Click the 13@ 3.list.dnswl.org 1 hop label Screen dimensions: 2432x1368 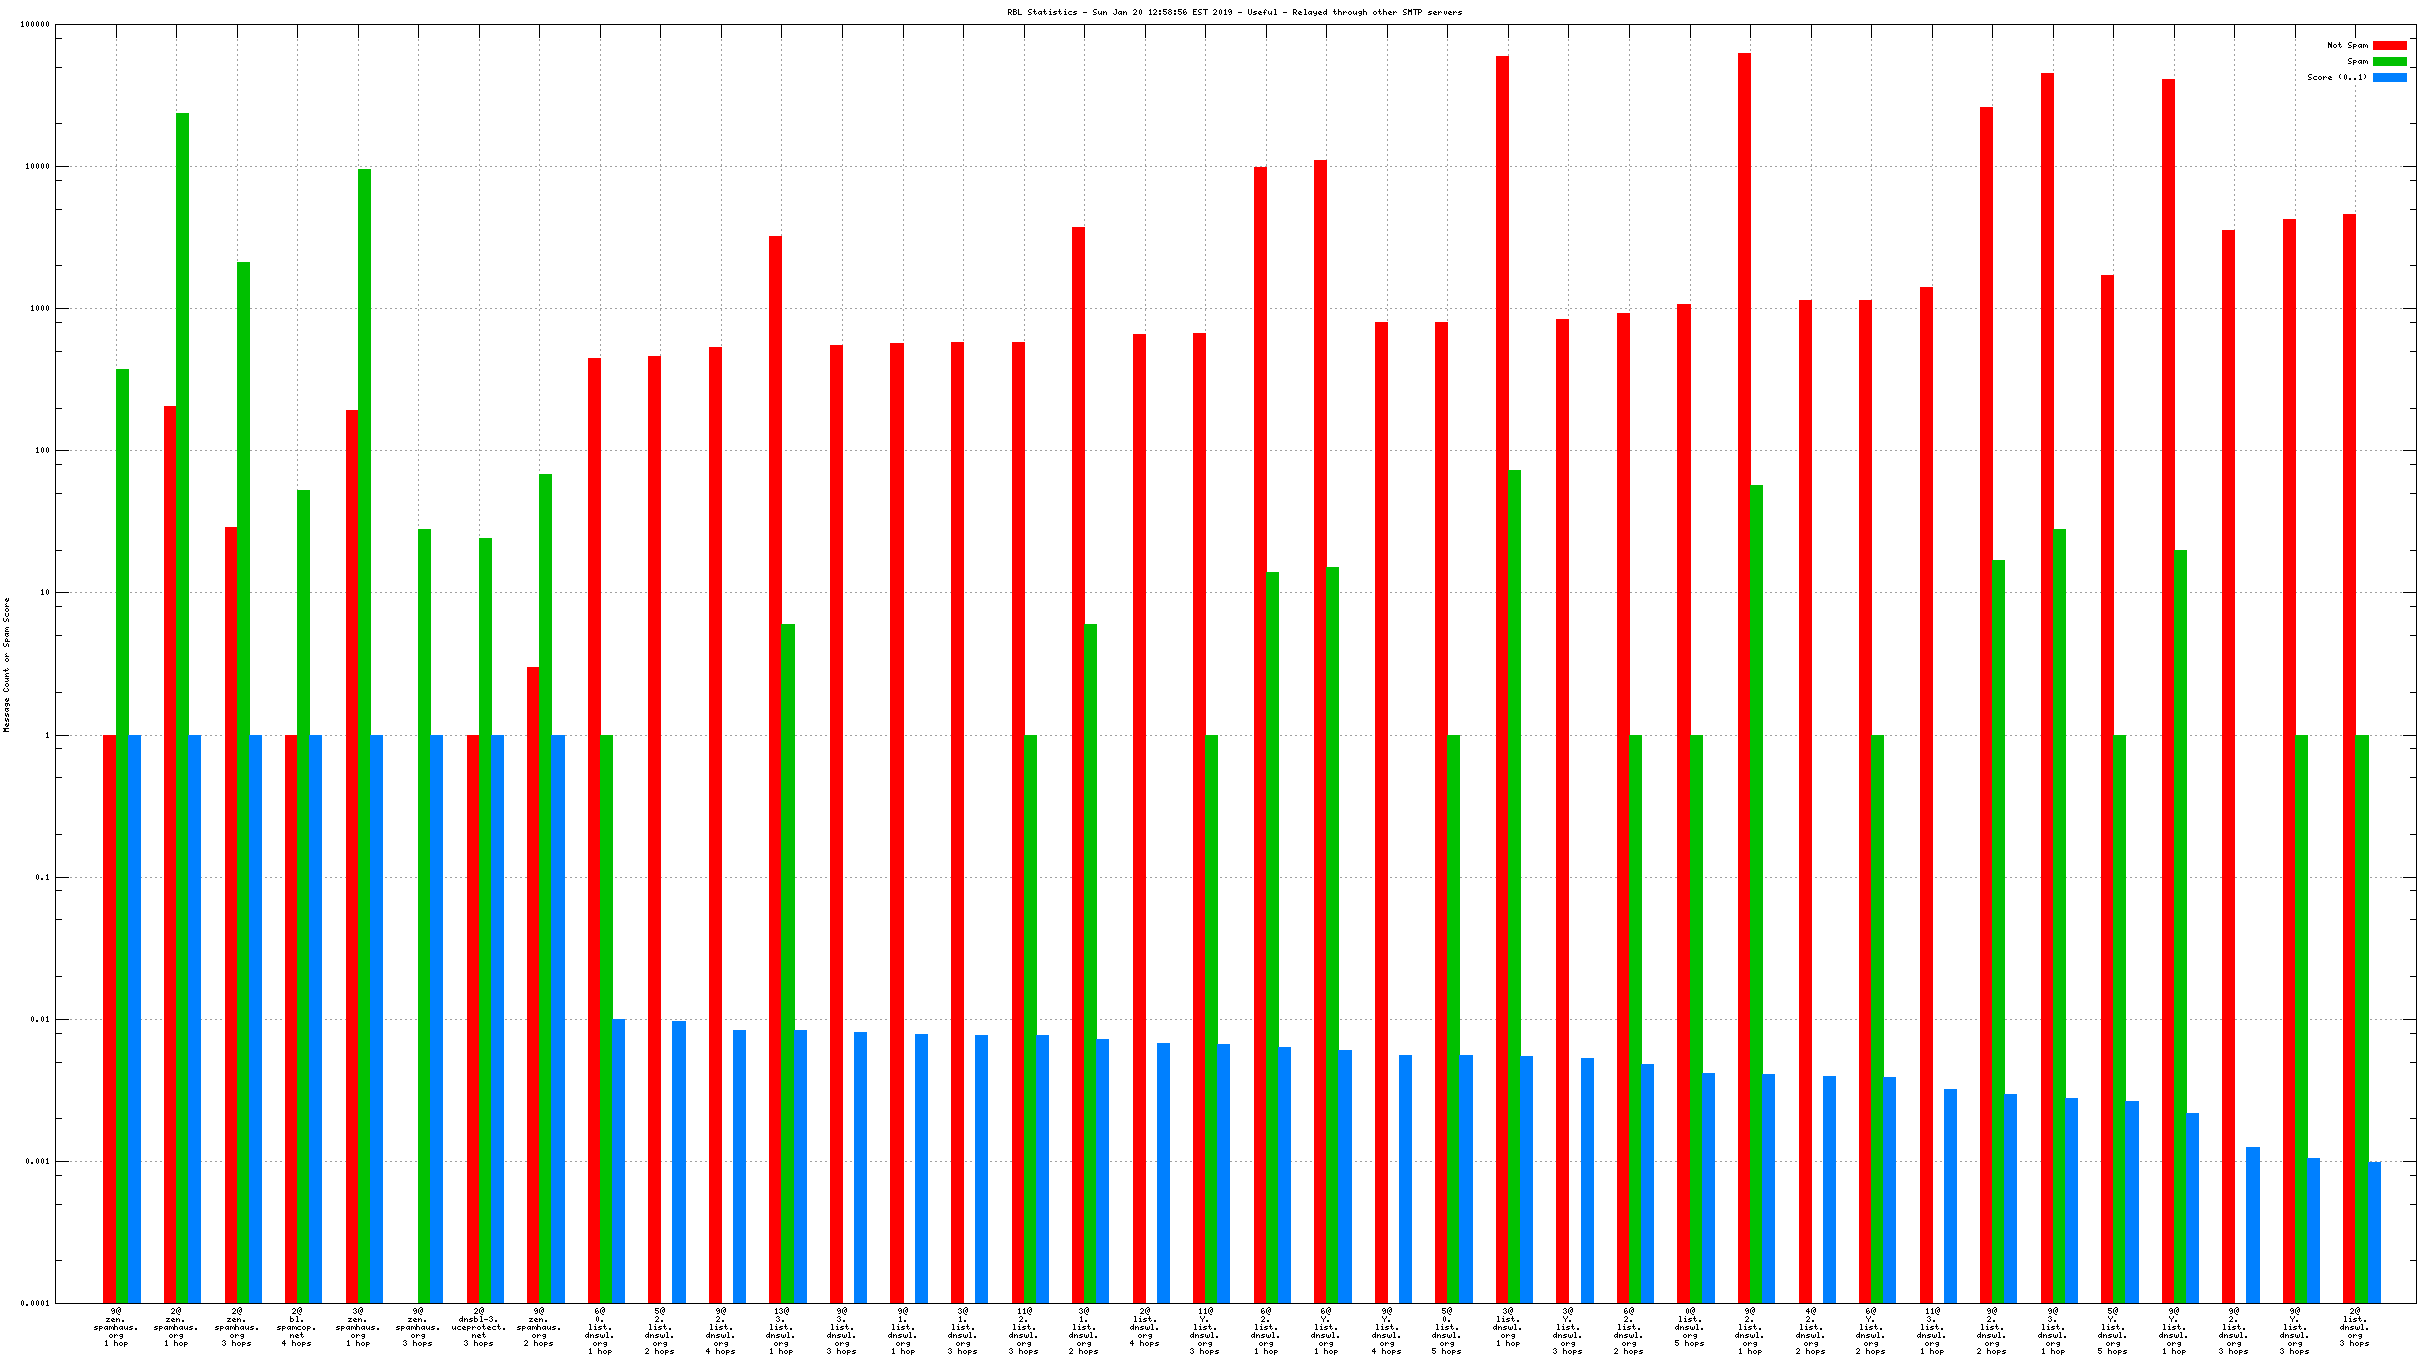[x=781, y=1330]
